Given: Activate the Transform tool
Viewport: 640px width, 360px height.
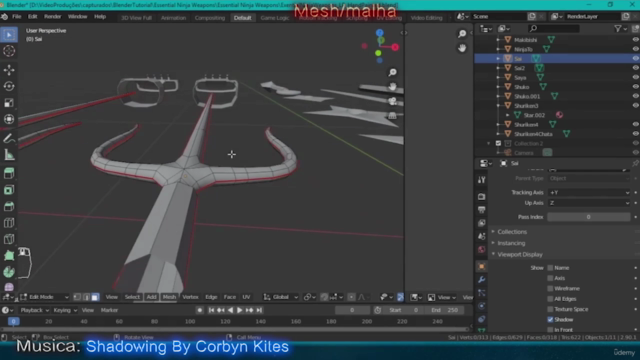Looking at the screenshot, I should click(9, 119).
